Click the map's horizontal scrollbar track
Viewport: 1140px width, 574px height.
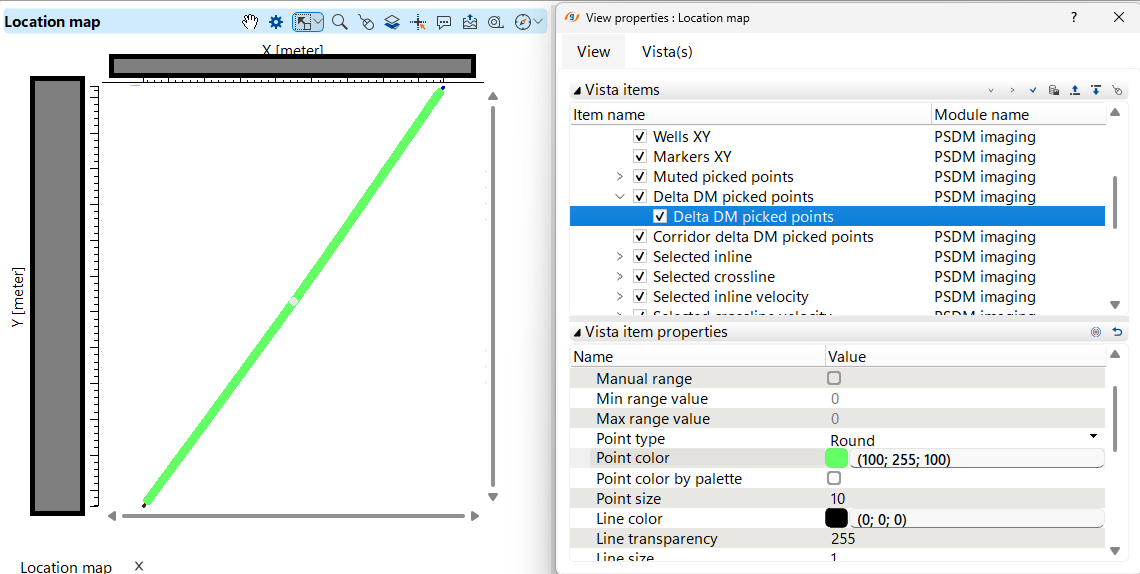click(293, 516)
